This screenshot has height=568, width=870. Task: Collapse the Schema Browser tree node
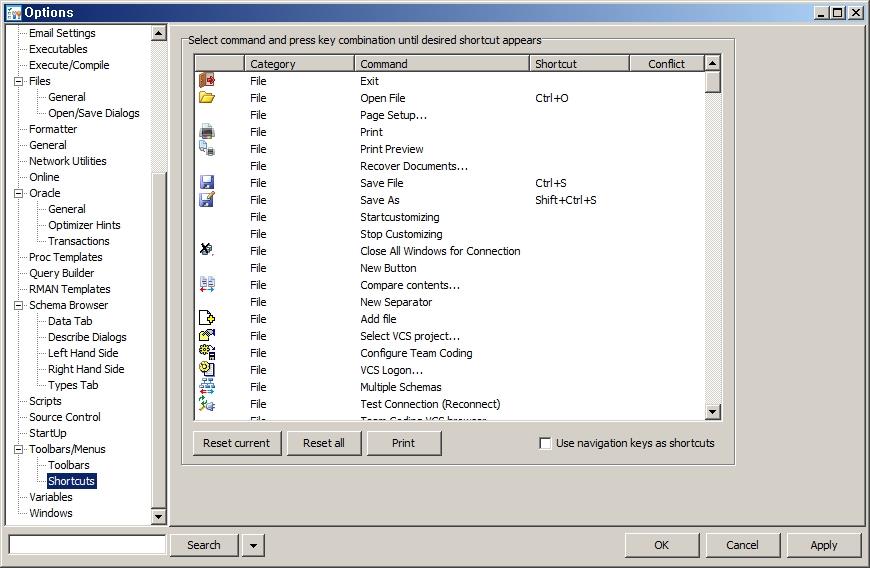[18, 305]
